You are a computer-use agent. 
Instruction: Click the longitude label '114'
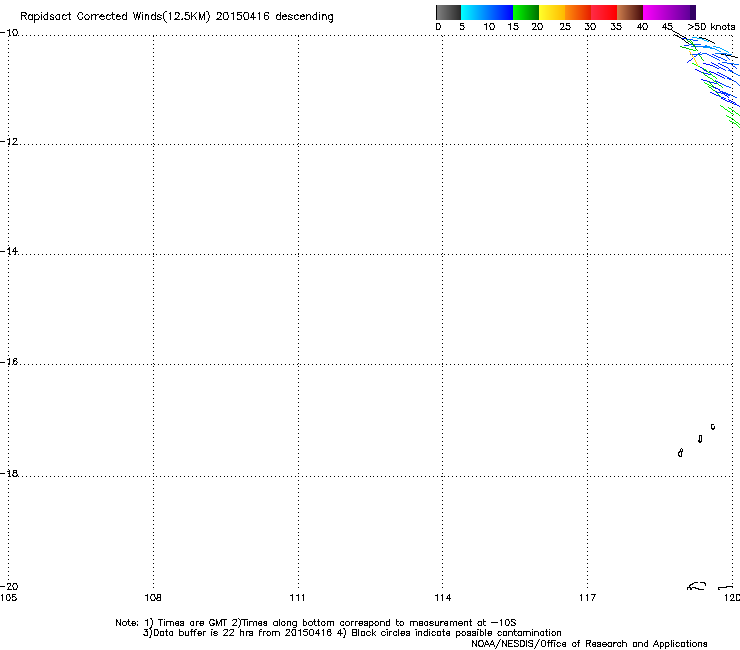(443, 598)
